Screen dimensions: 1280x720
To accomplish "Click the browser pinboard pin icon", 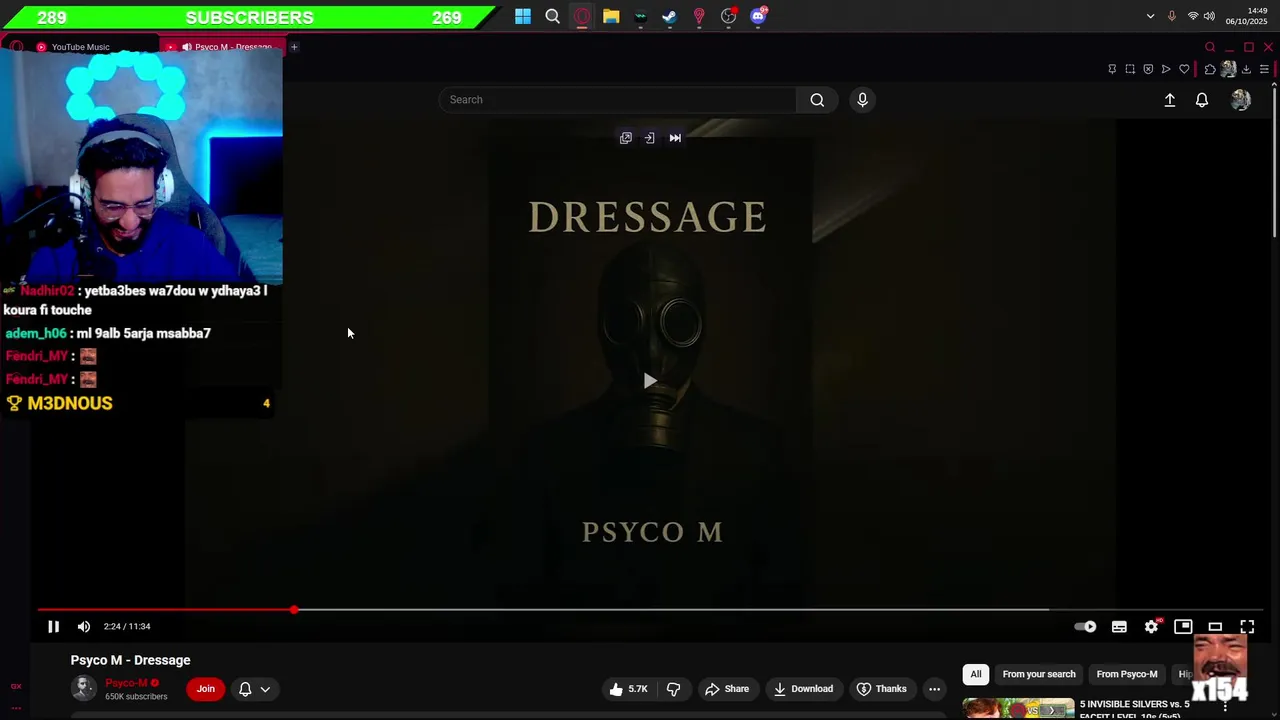I will click(x=1112, y=69).
